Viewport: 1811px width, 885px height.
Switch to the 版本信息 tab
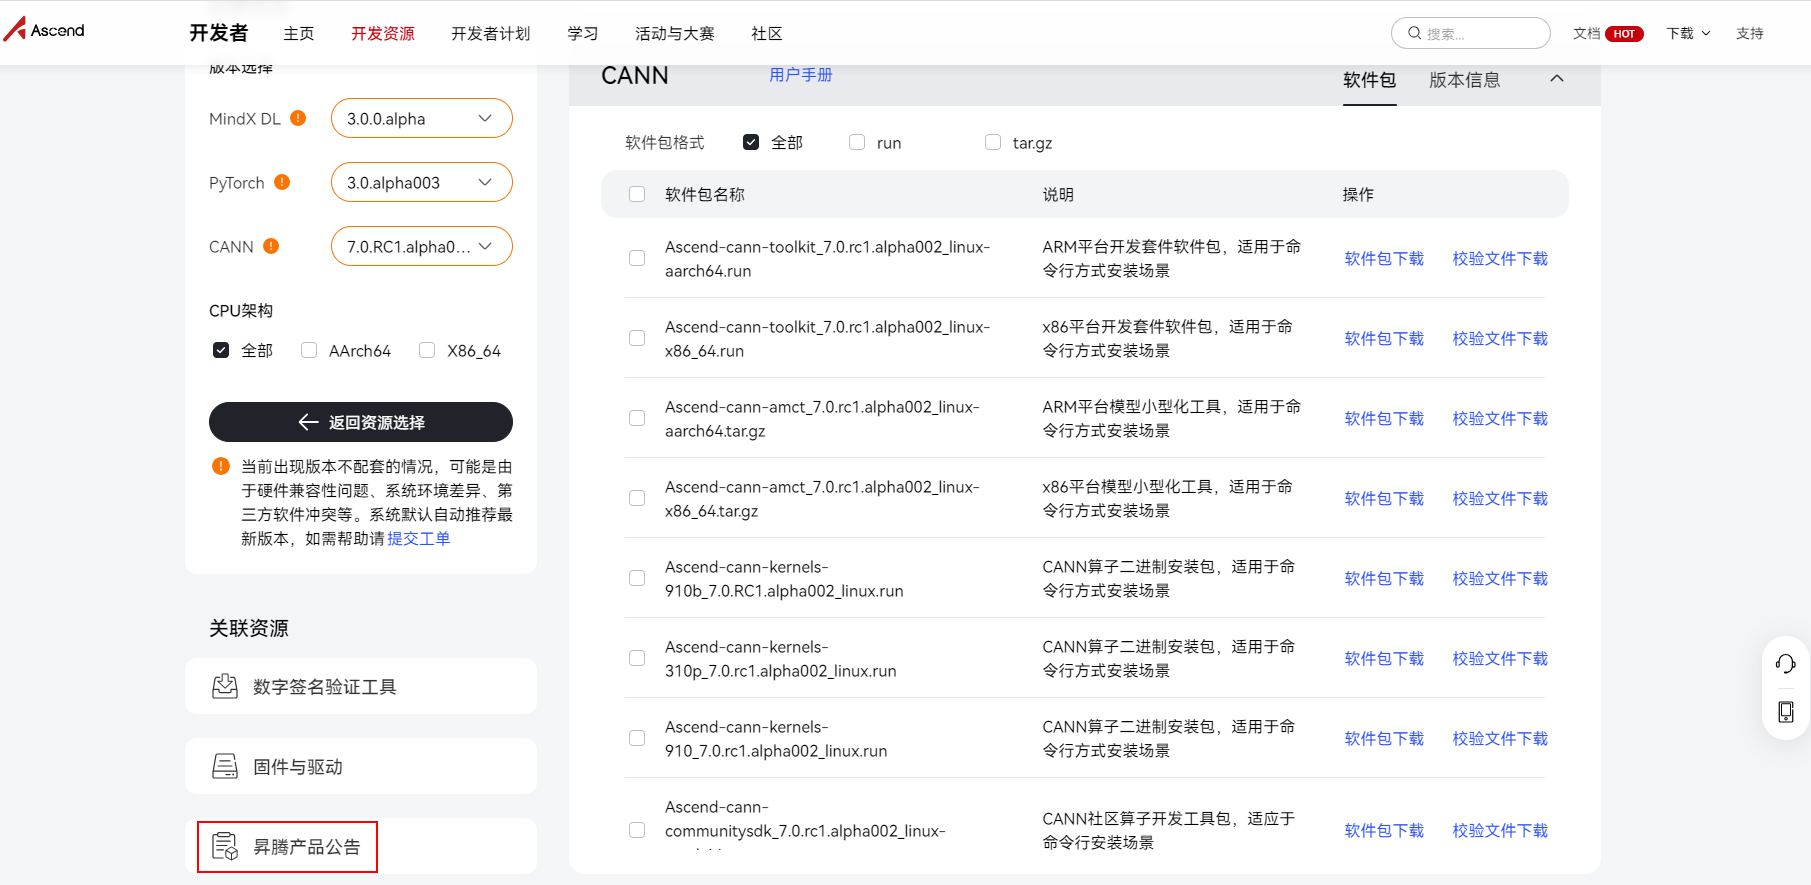1465,80
